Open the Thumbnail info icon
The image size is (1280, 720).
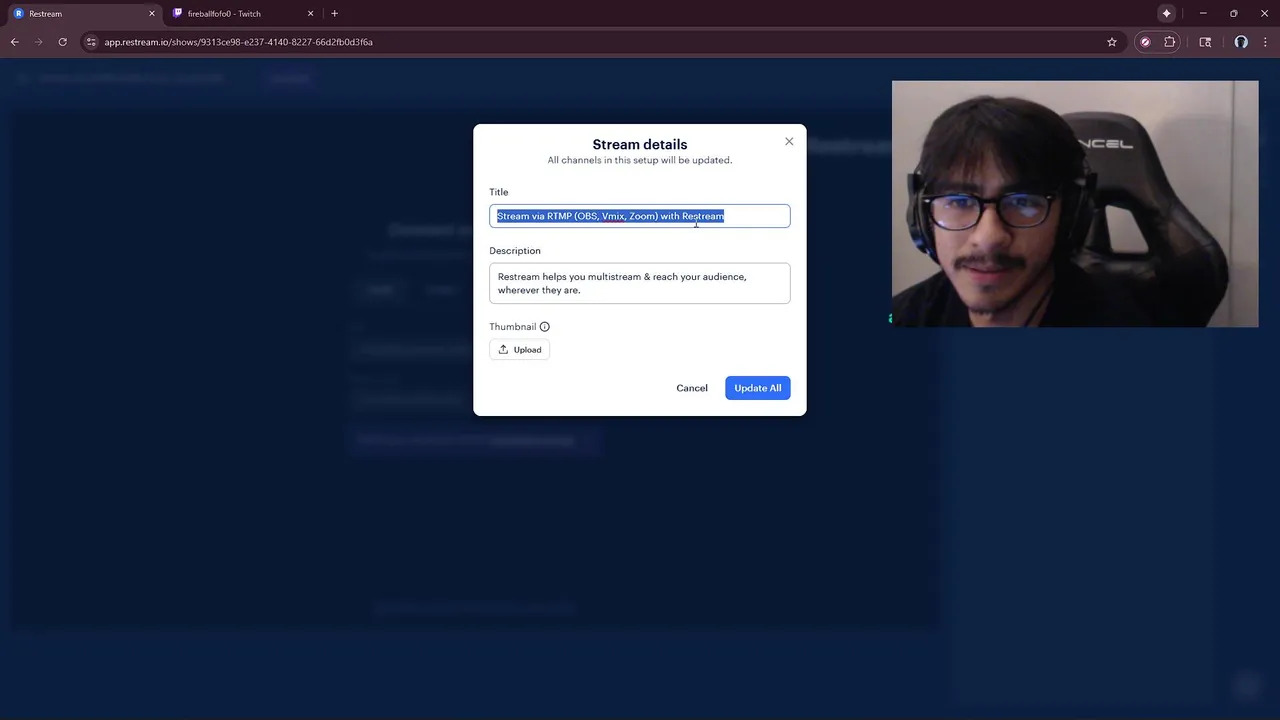545,327
